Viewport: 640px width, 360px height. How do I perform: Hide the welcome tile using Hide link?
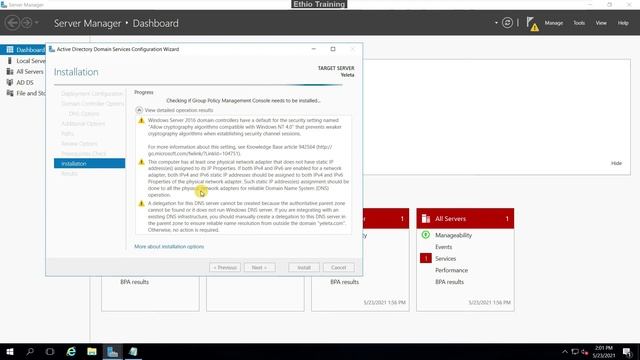coord(616,163)
